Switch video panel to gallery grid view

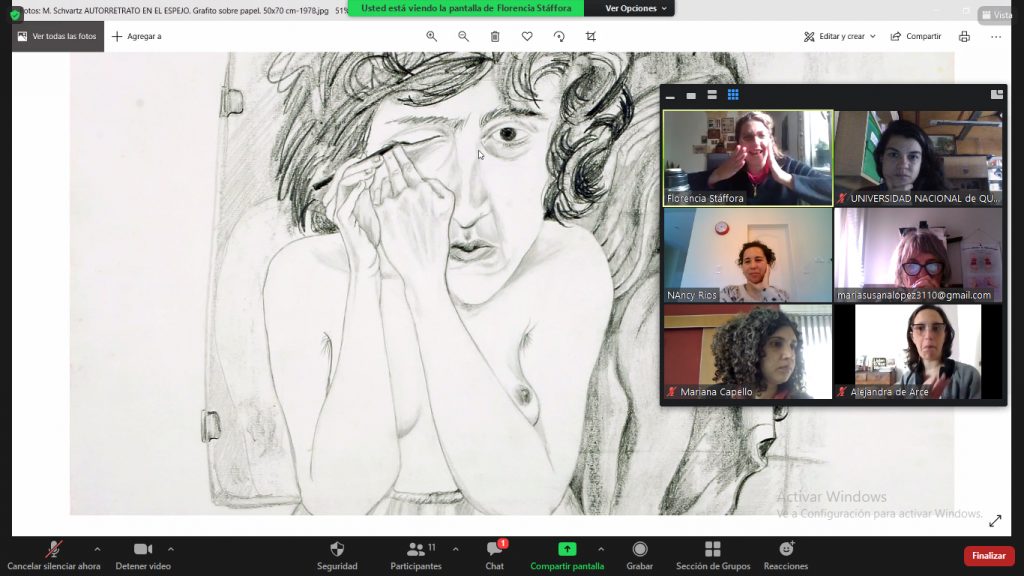(733, 95)
